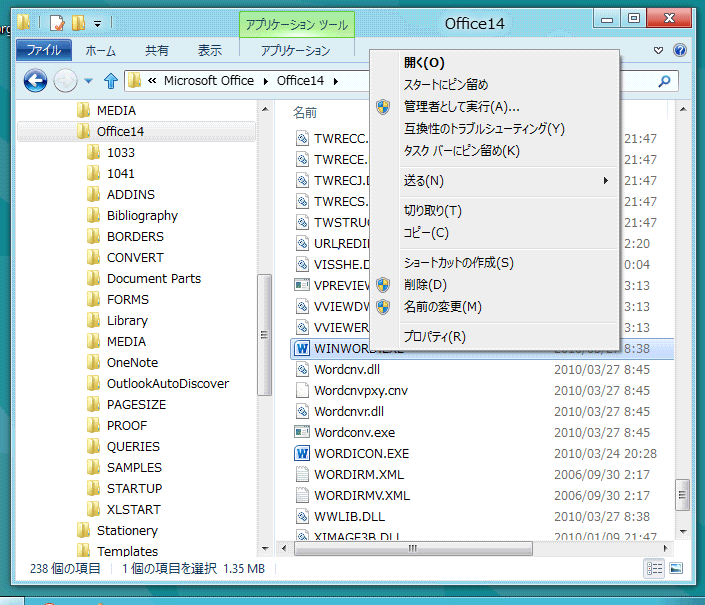Open the アプリケーション ribbon tab

point(296,50)
